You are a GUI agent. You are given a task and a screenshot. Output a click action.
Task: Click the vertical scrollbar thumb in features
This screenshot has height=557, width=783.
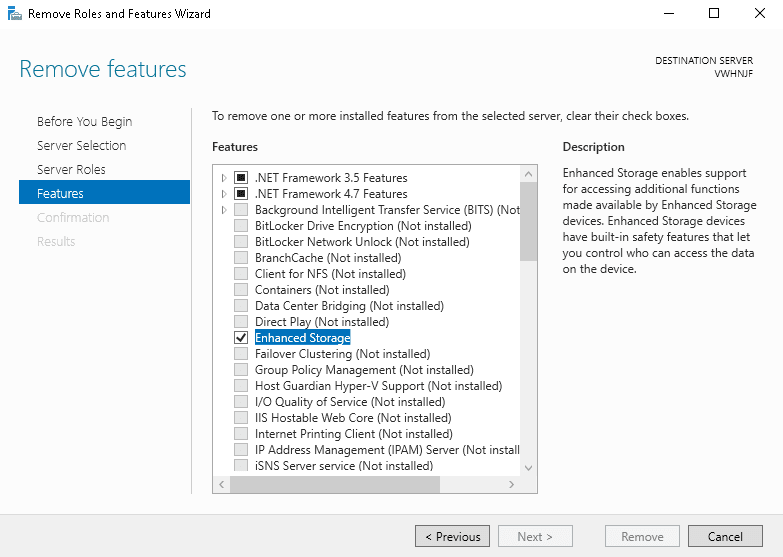click(x=528, y=221)
